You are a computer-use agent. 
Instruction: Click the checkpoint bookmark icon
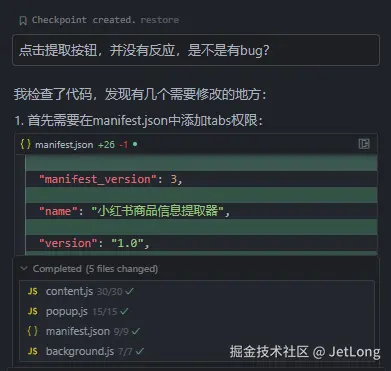(23, 21)
